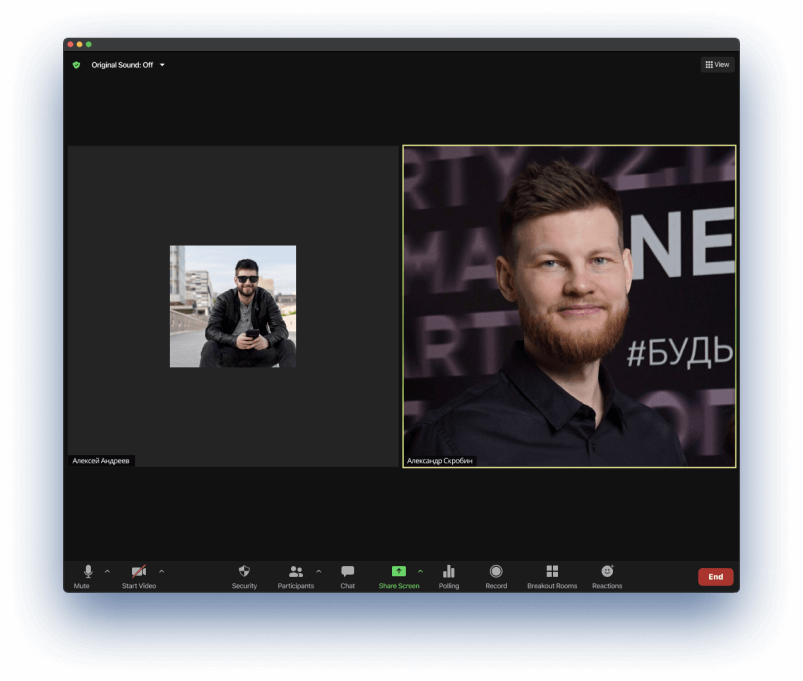Image resolution: width=803 pixels, height=681 pixels.
Task: Click Алексей Андреев profile picture
Action: pos(233,306)
